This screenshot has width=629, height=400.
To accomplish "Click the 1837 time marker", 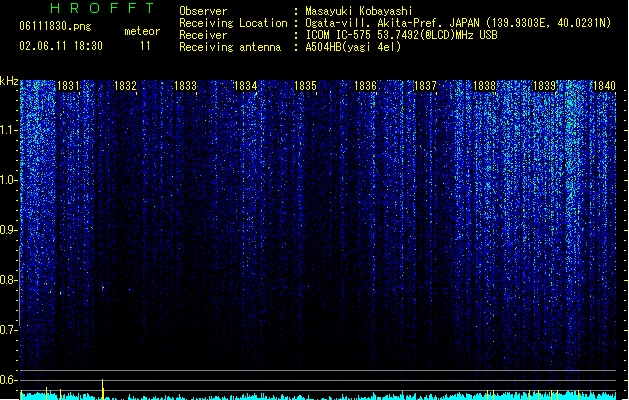I will (x=425, y=86).
